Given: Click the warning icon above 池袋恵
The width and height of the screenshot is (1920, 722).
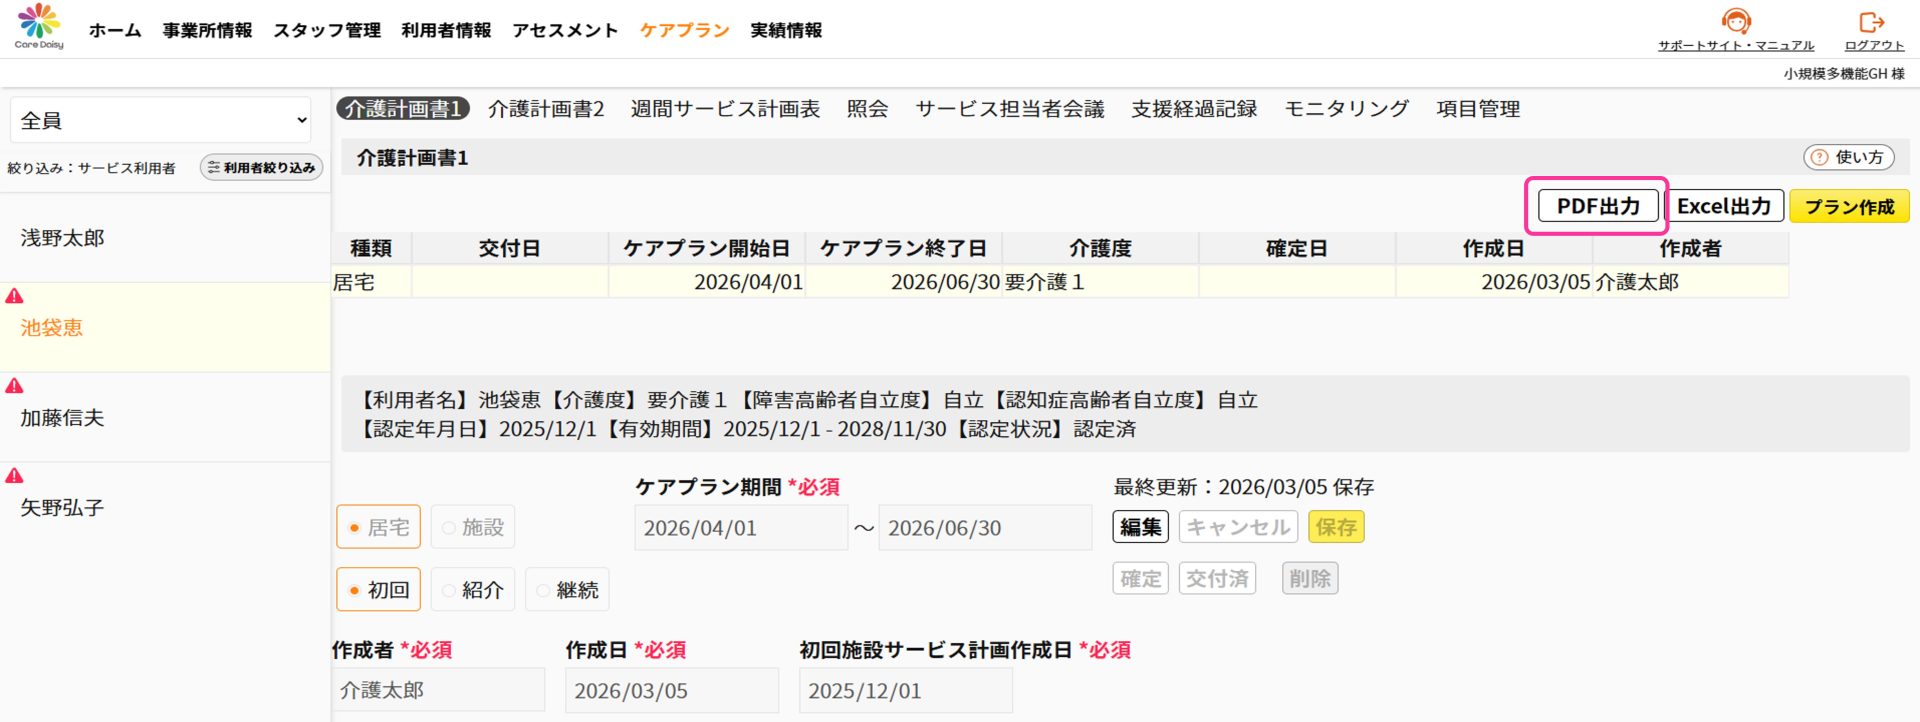Looking at the screenshot, I should point(14,296).
